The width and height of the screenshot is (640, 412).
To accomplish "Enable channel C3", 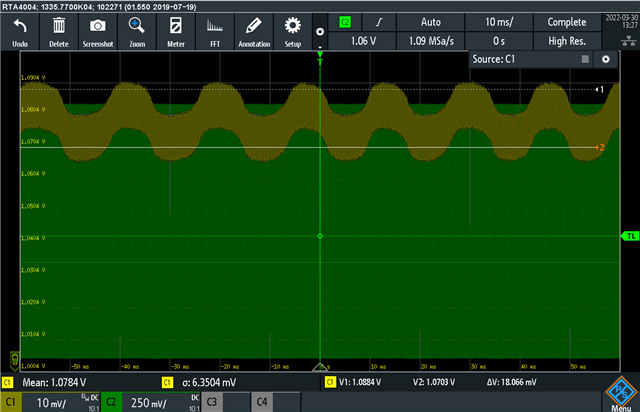I will tap(211, 402).
